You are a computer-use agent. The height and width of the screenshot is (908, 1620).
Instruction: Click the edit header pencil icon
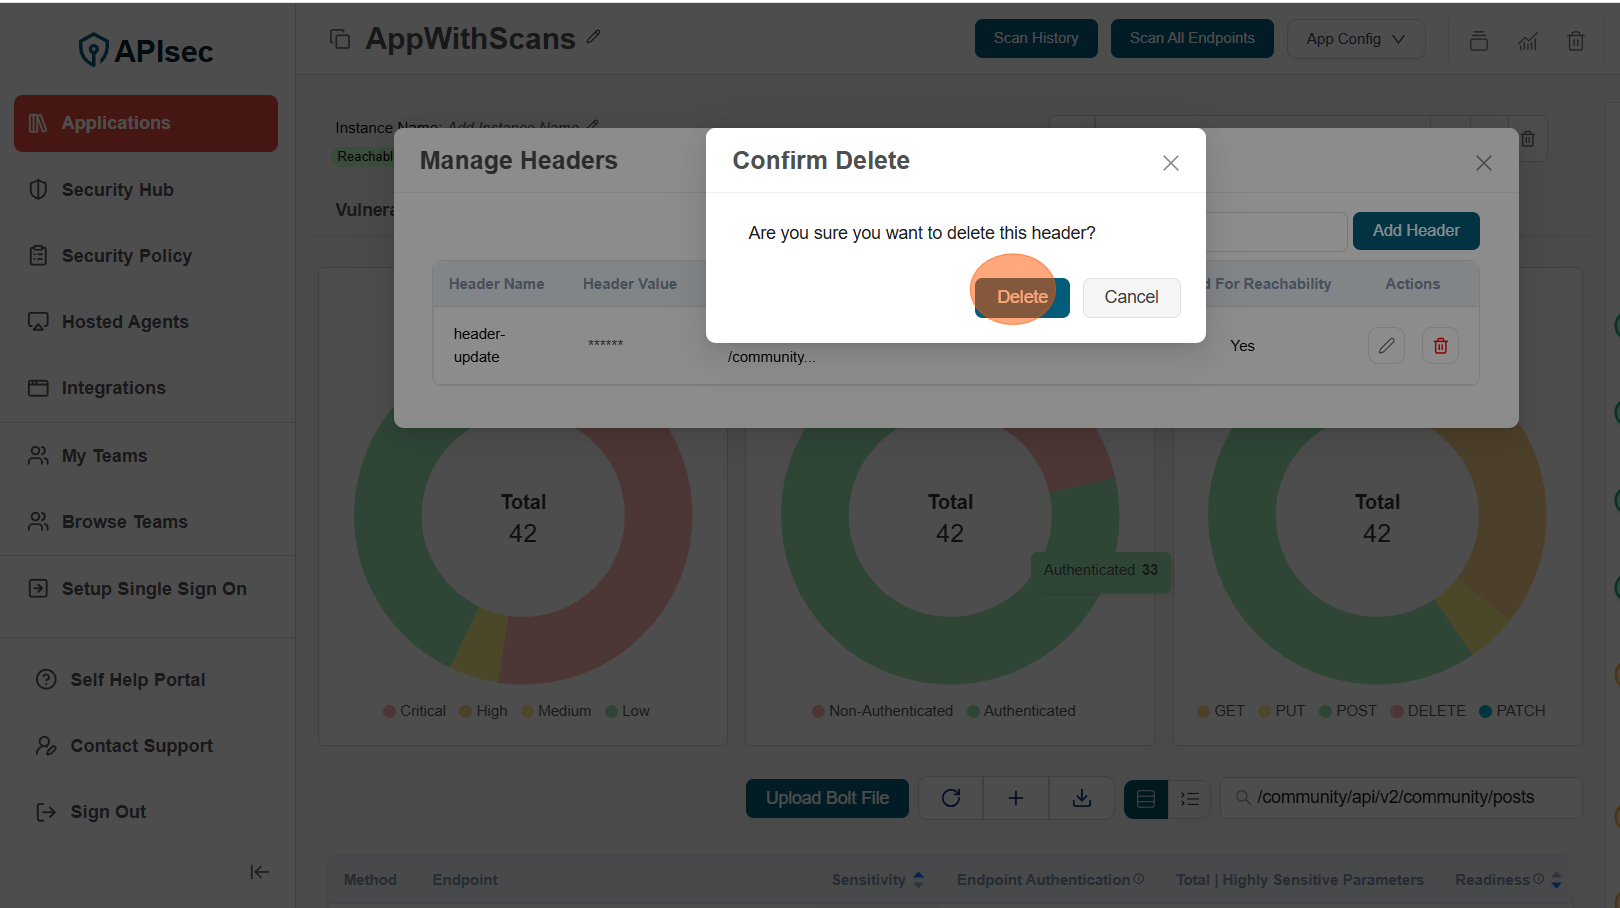[1386, 346]
